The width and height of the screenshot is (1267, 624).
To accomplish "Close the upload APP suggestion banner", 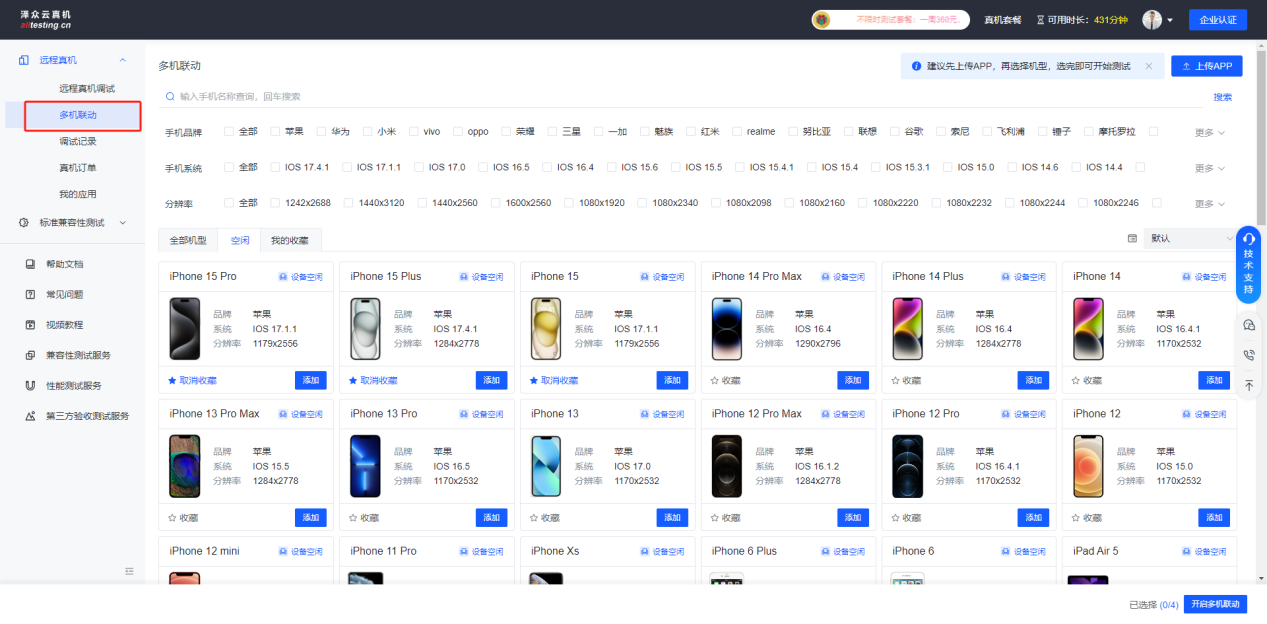I will click(1148, 66).
